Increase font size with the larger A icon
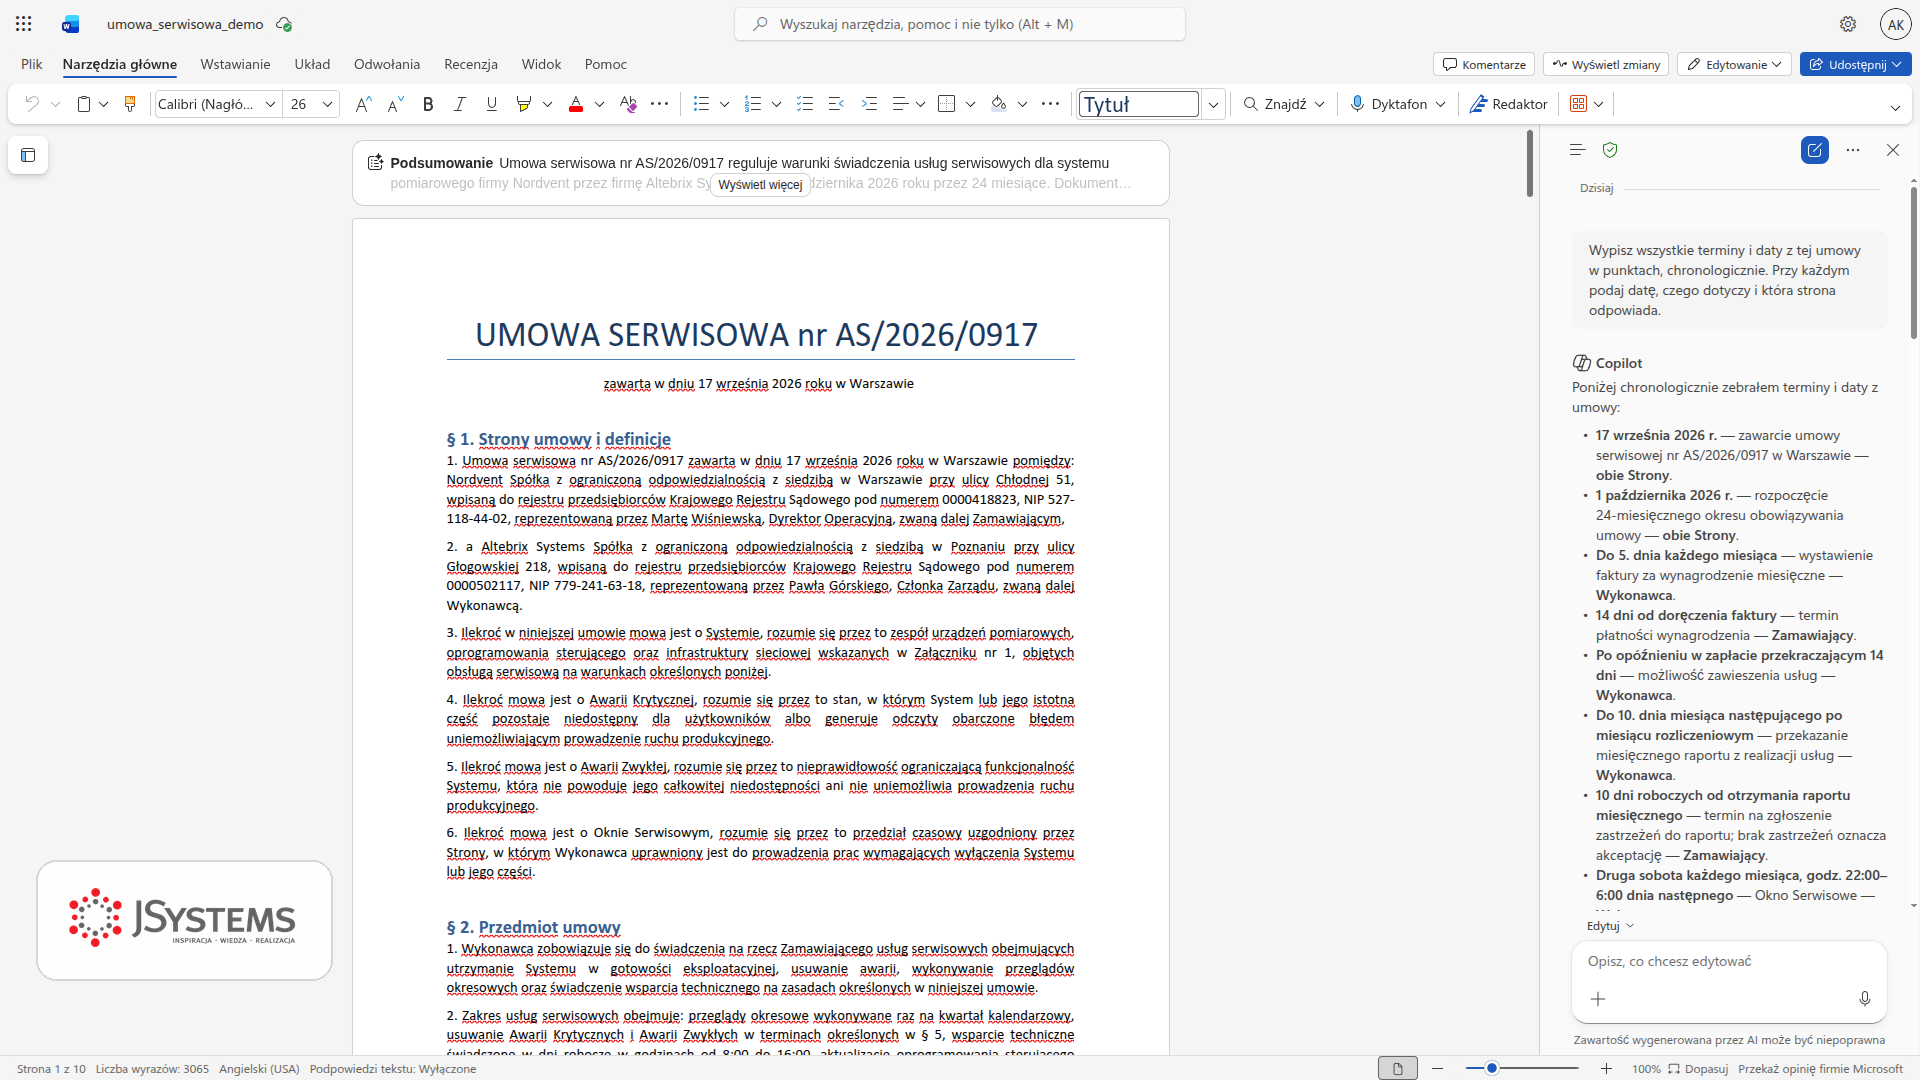 coord(364,104)
